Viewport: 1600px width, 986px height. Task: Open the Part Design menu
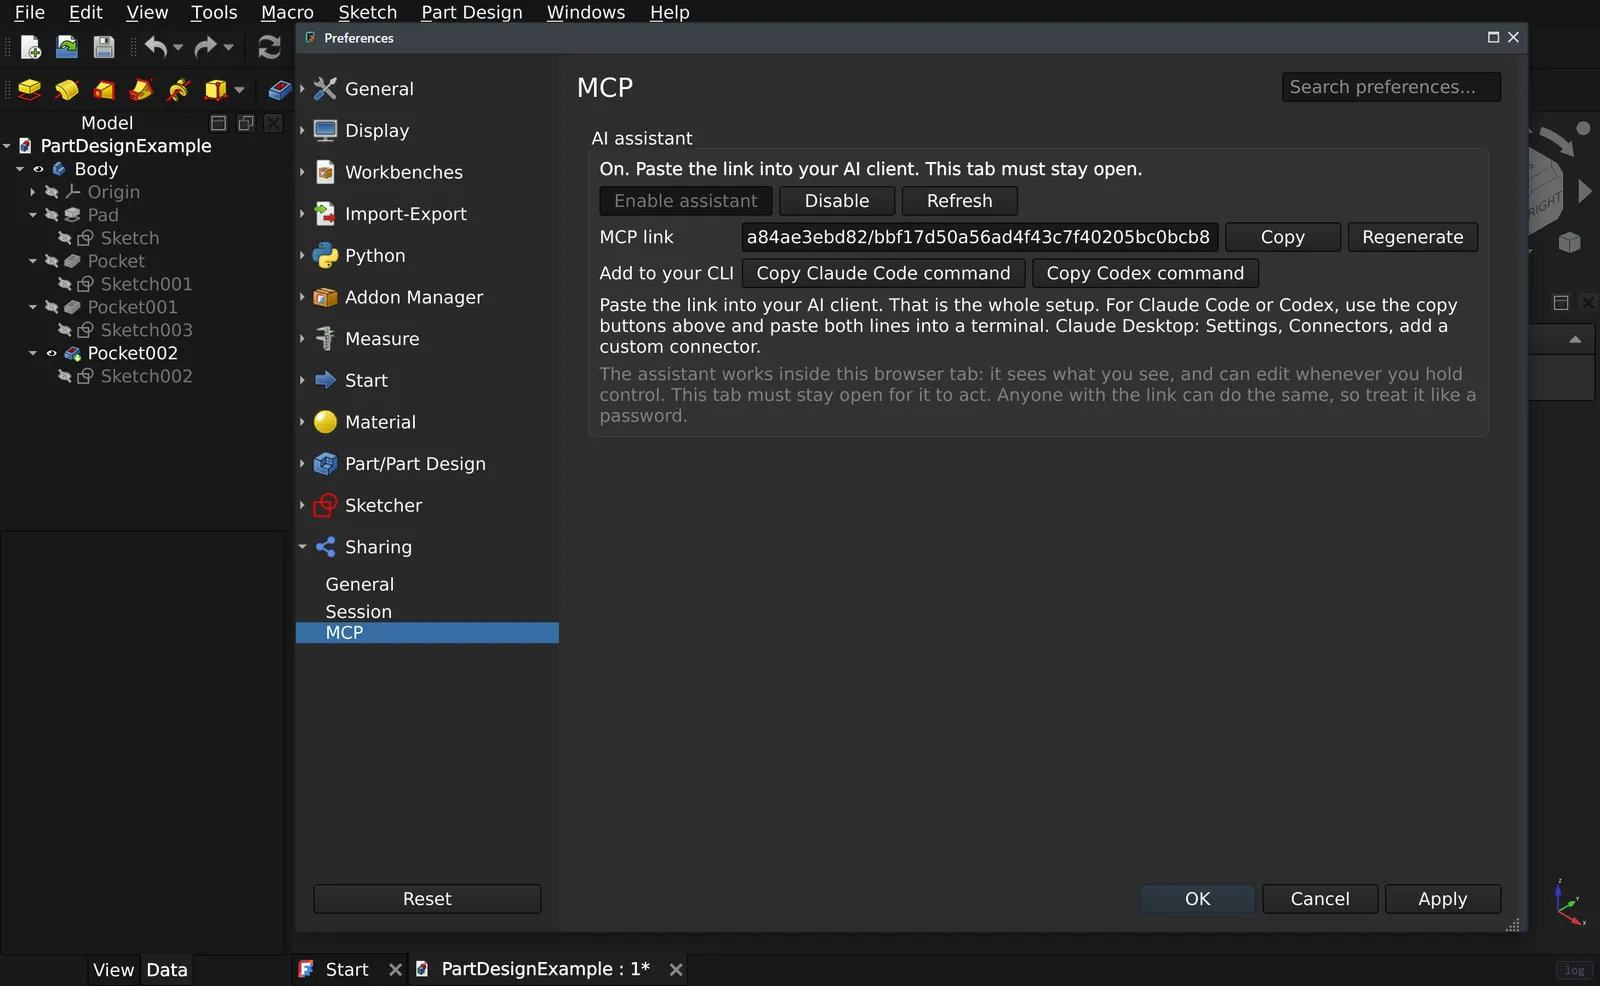(x=471, y=12)
